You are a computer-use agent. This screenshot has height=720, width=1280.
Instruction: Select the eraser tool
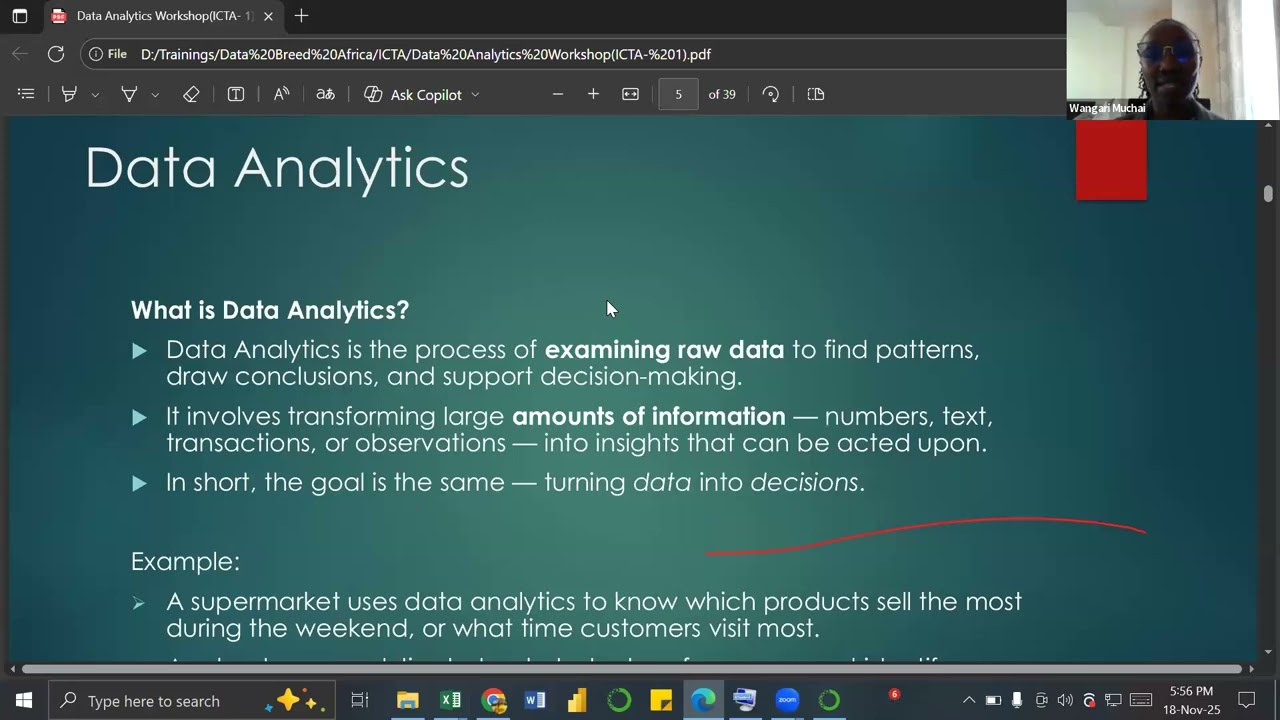click(x=191, y=94)
